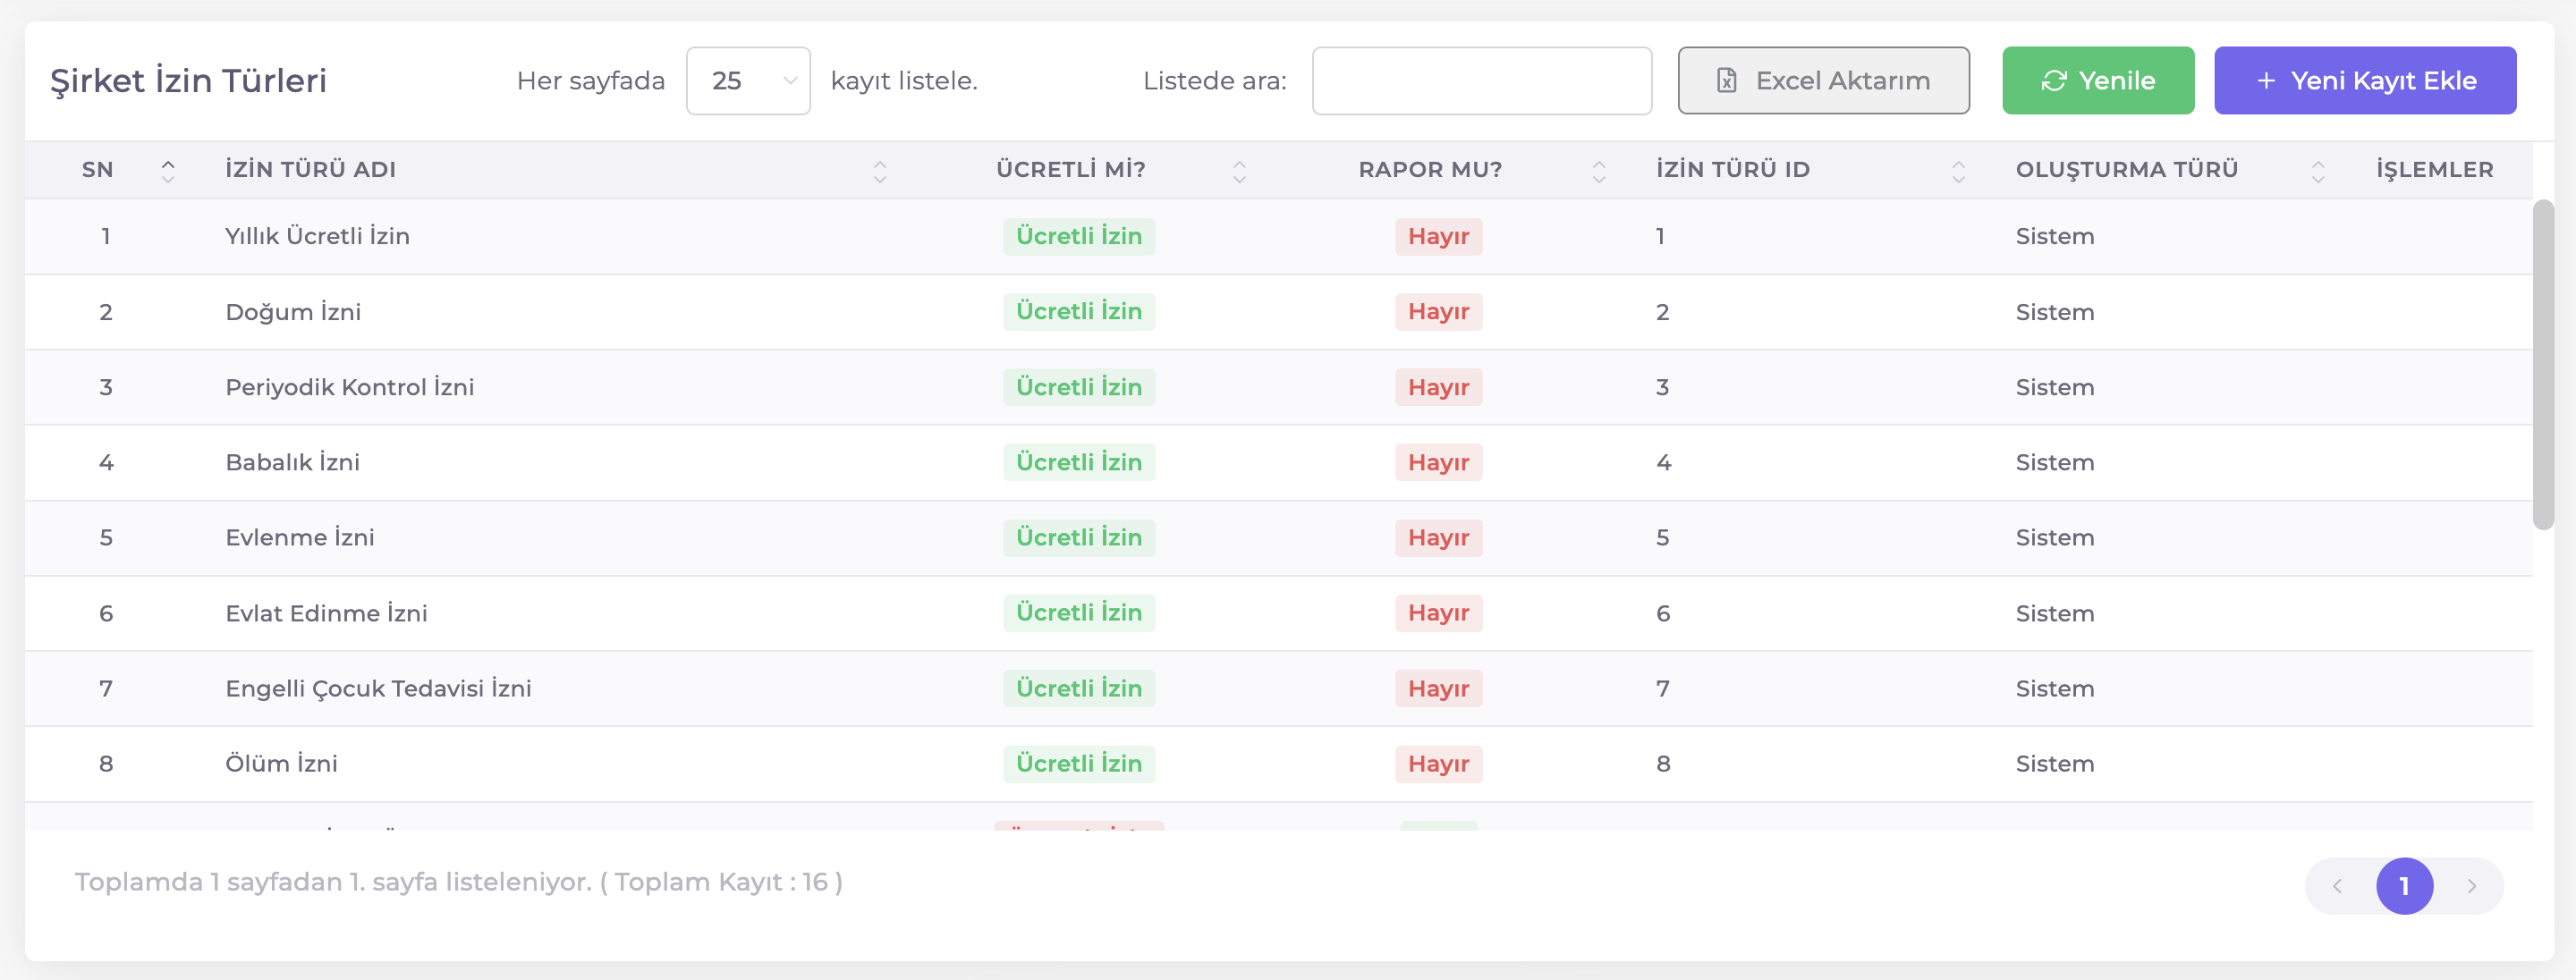Click the table's vertical scrollbar
Image resolution: width=2576 pixels, height=980 pixels.
tap(2542, 364)
